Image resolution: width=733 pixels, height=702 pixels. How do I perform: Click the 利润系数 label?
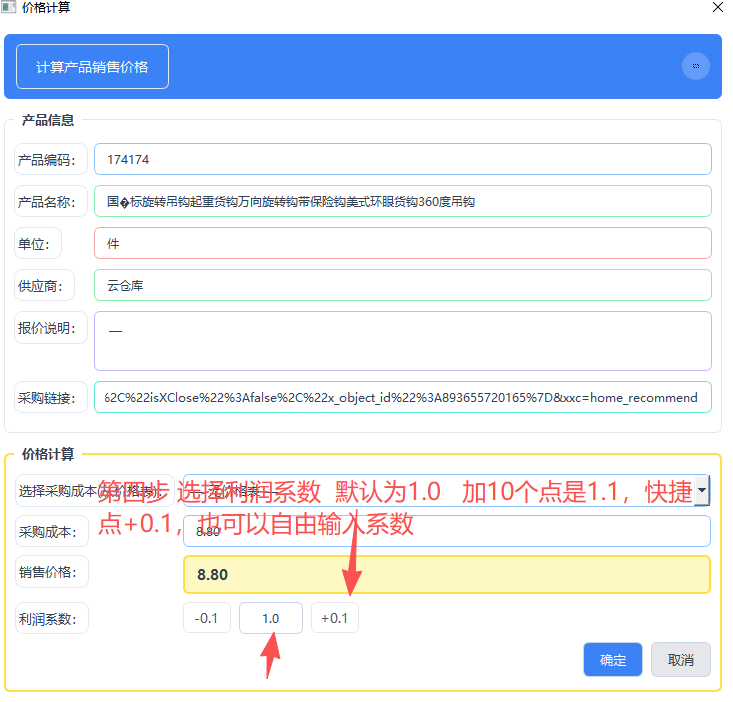(x=51, y=618)
